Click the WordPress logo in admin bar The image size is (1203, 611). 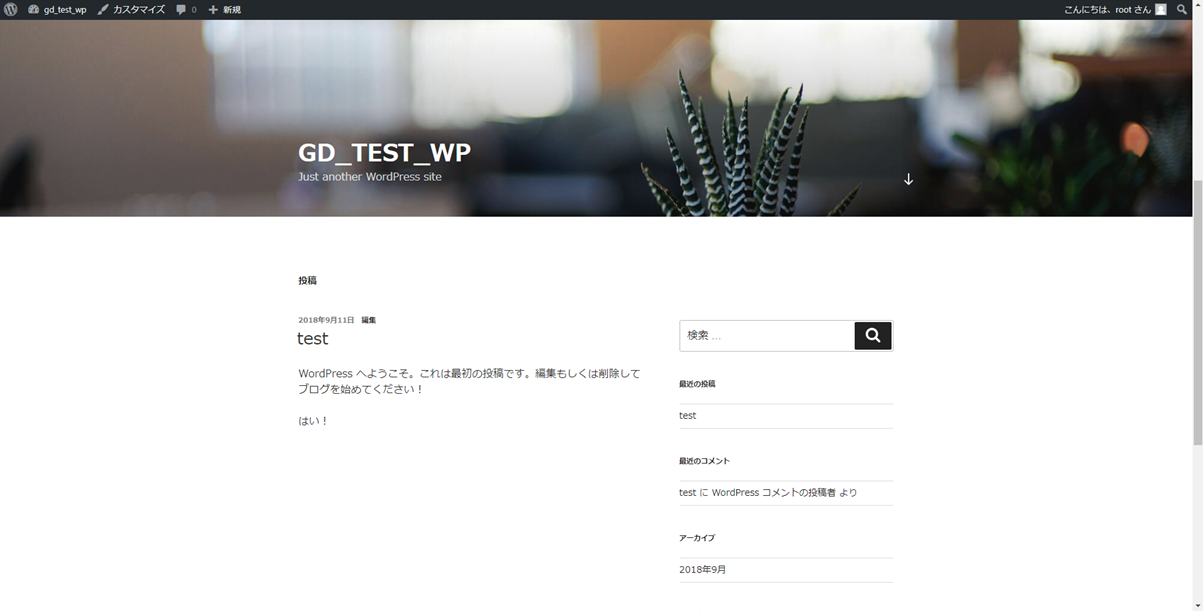(x=11, y=9)
